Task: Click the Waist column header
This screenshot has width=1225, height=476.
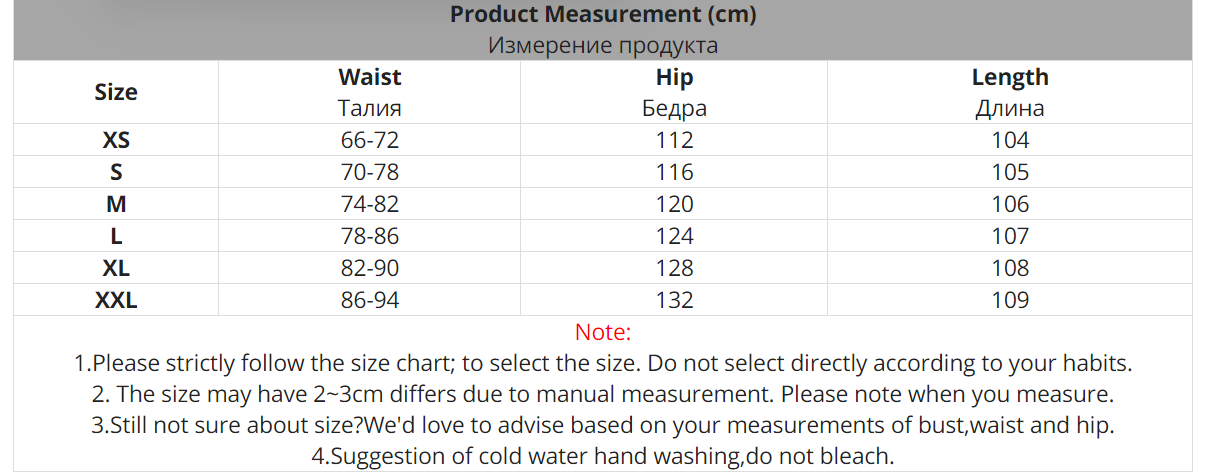Action: point(369,77)
